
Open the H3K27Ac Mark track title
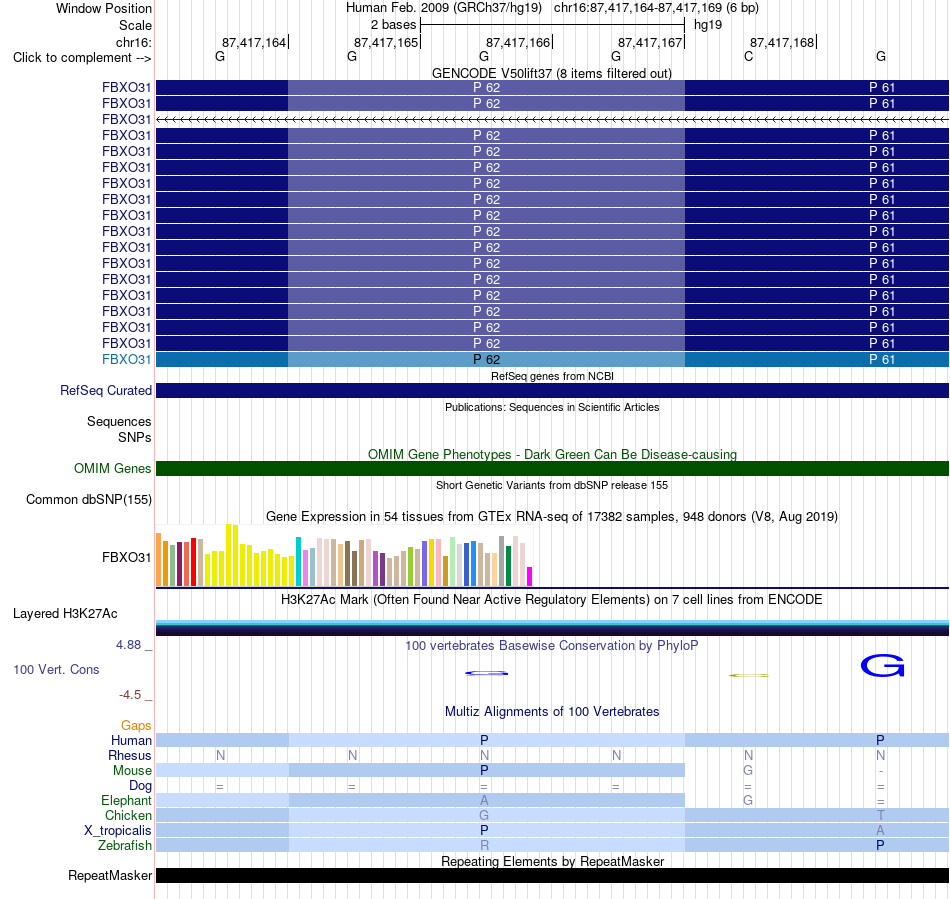tap(552, 600)
